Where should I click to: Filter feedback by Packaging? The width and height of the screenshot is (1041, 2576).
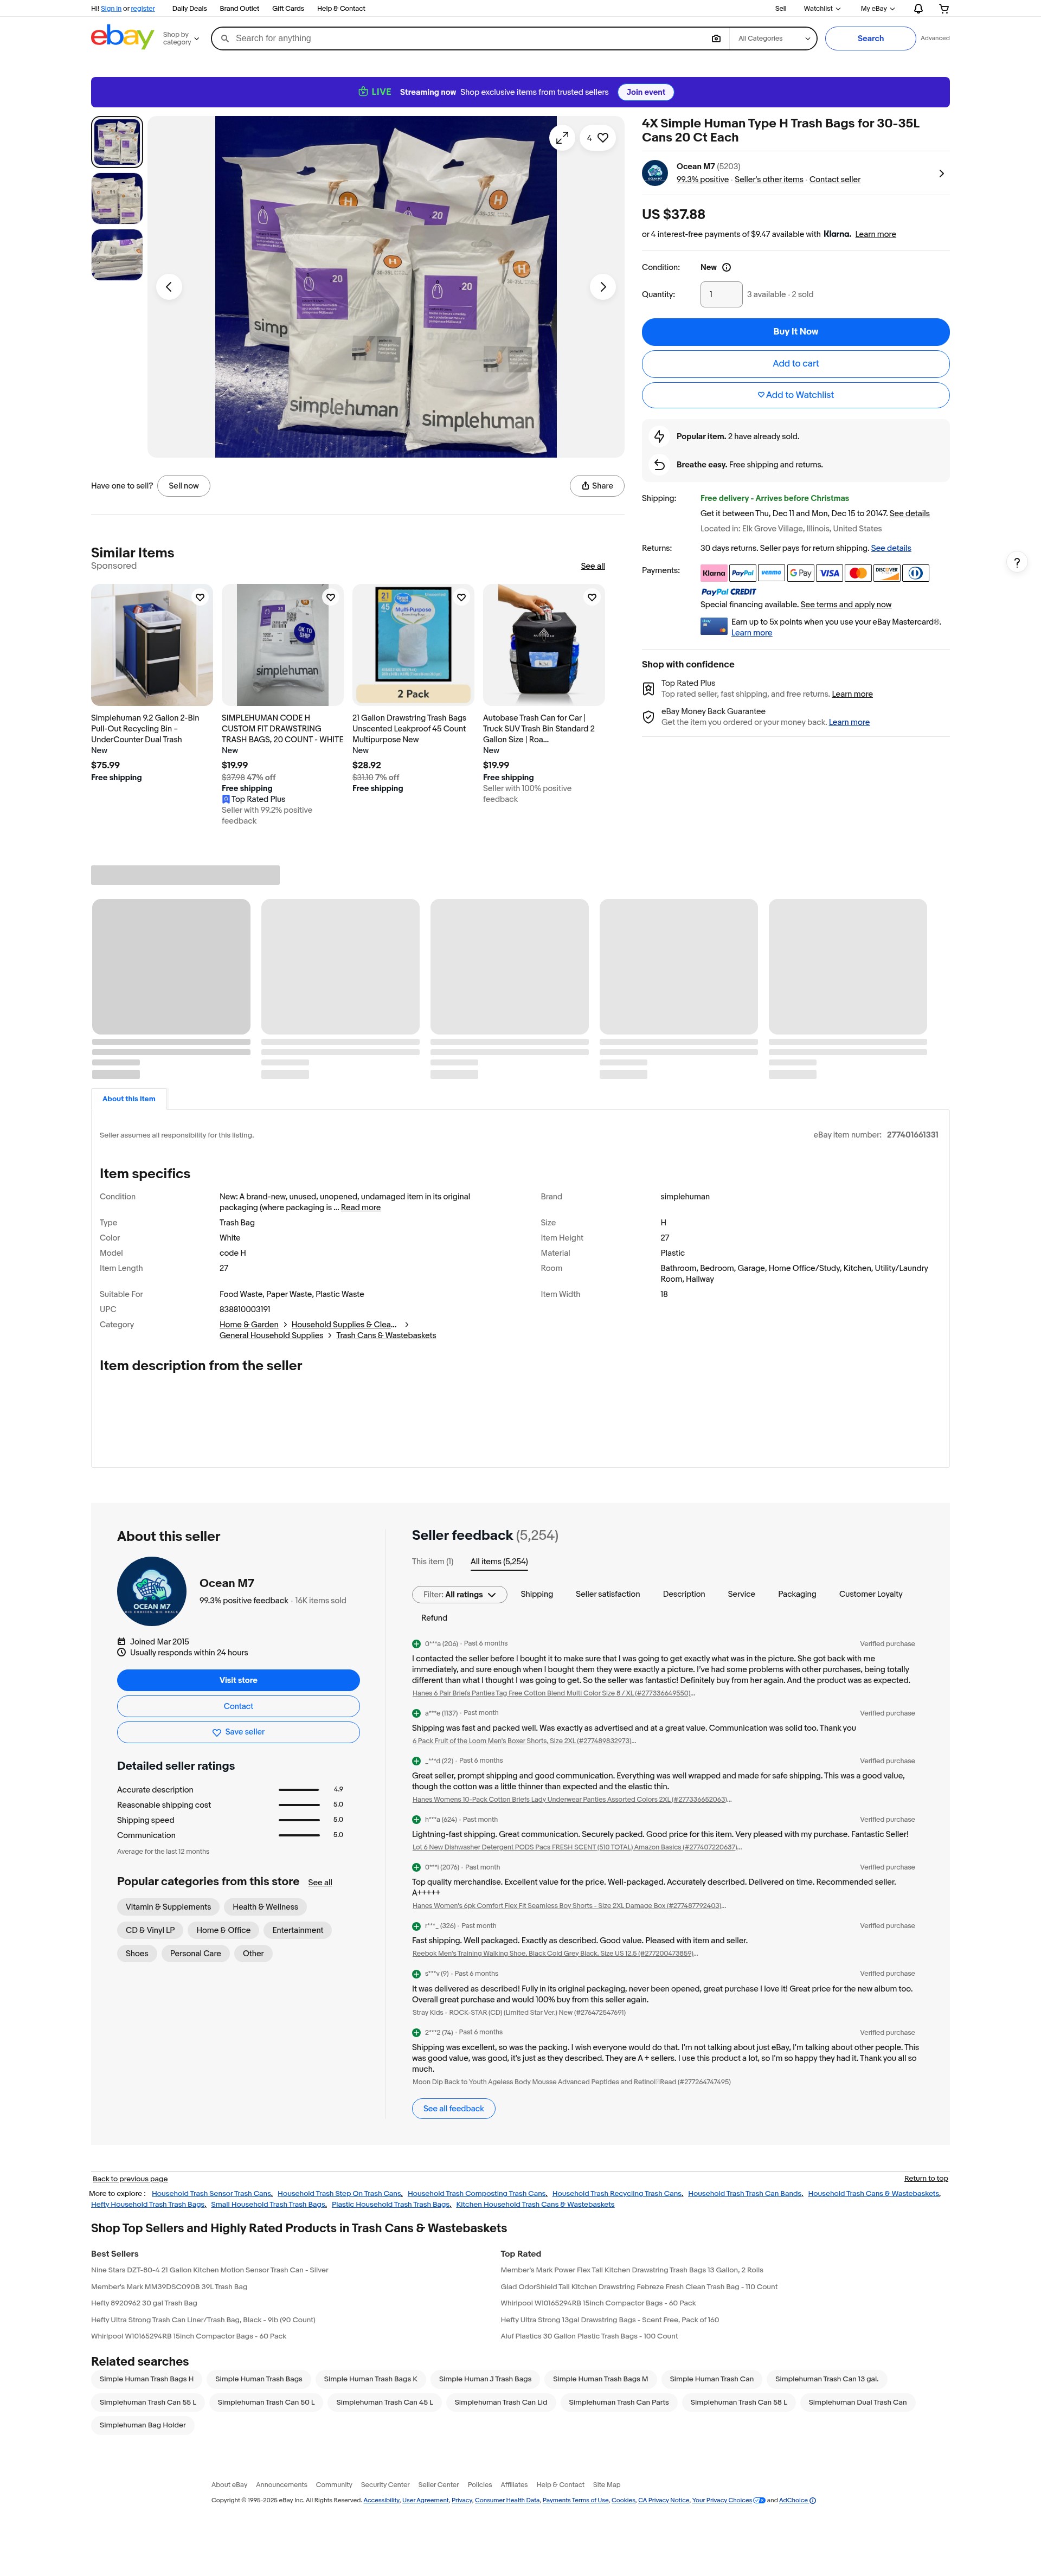click(x=797, y=1595)
